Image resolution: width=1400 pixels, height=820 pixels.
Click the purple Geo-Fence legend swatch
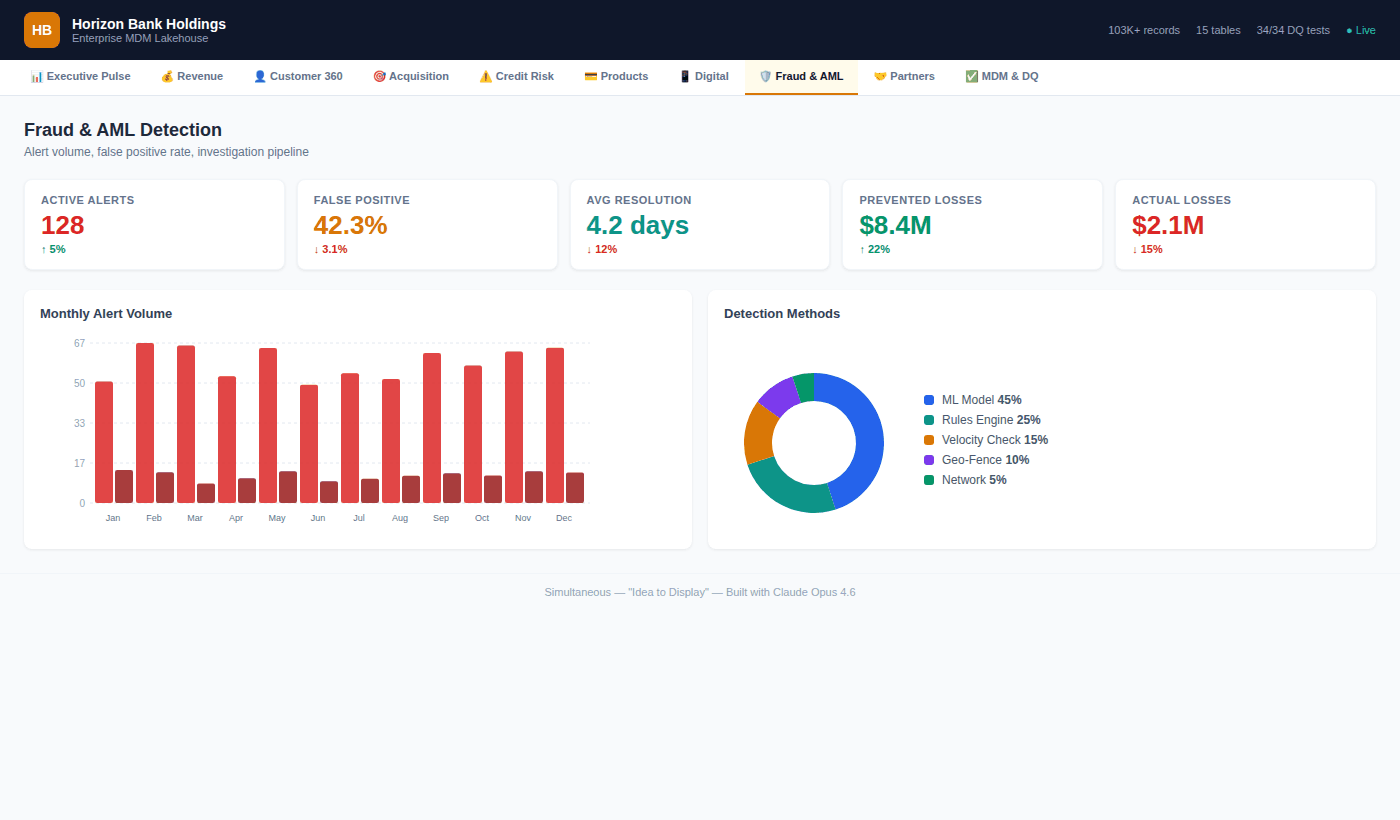point(929,460)
